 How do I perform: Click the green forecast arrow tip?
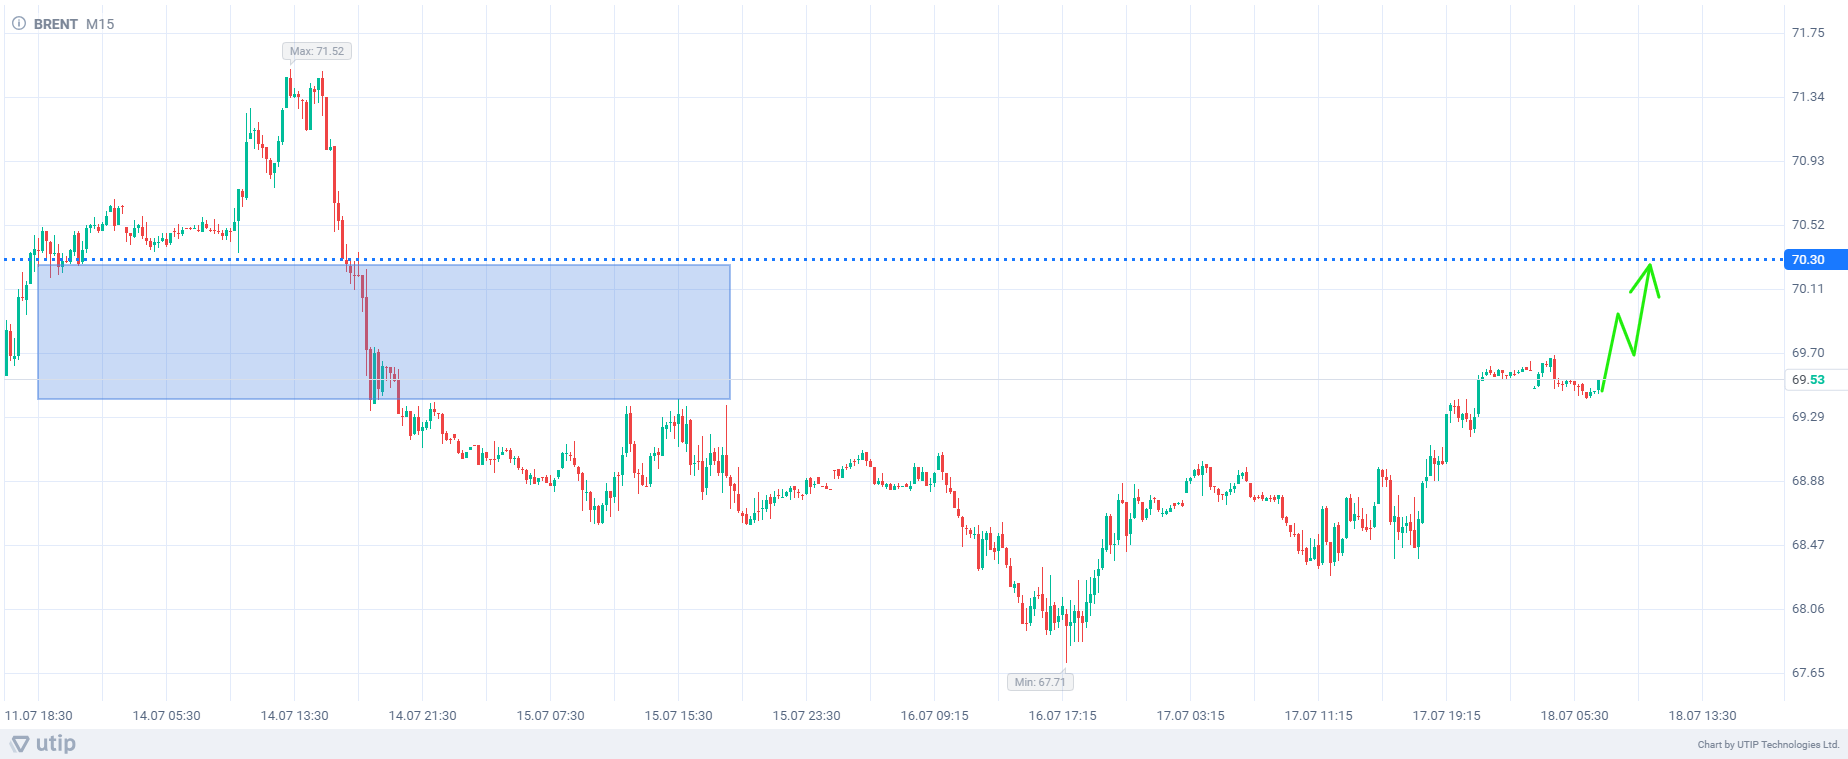click(x=1650, y=264)
